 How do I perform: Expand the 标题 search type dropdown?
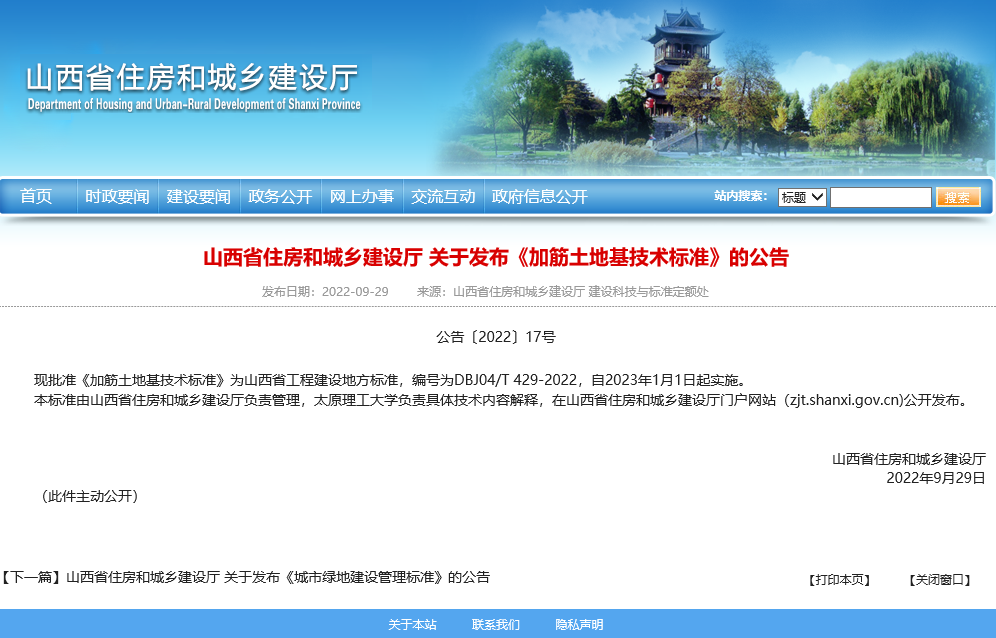tap(802, 197)
